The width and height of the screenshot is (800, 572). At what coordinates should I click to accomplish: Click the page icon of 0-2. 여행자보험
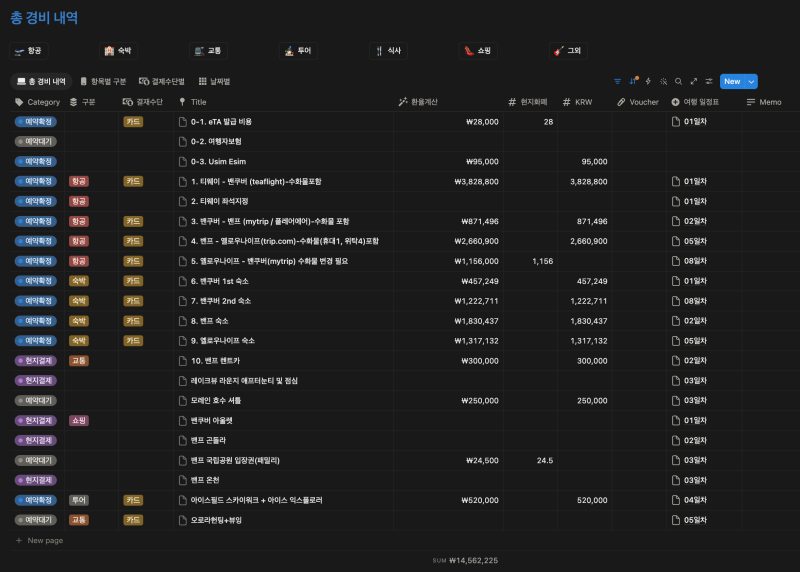click(183, 142)
